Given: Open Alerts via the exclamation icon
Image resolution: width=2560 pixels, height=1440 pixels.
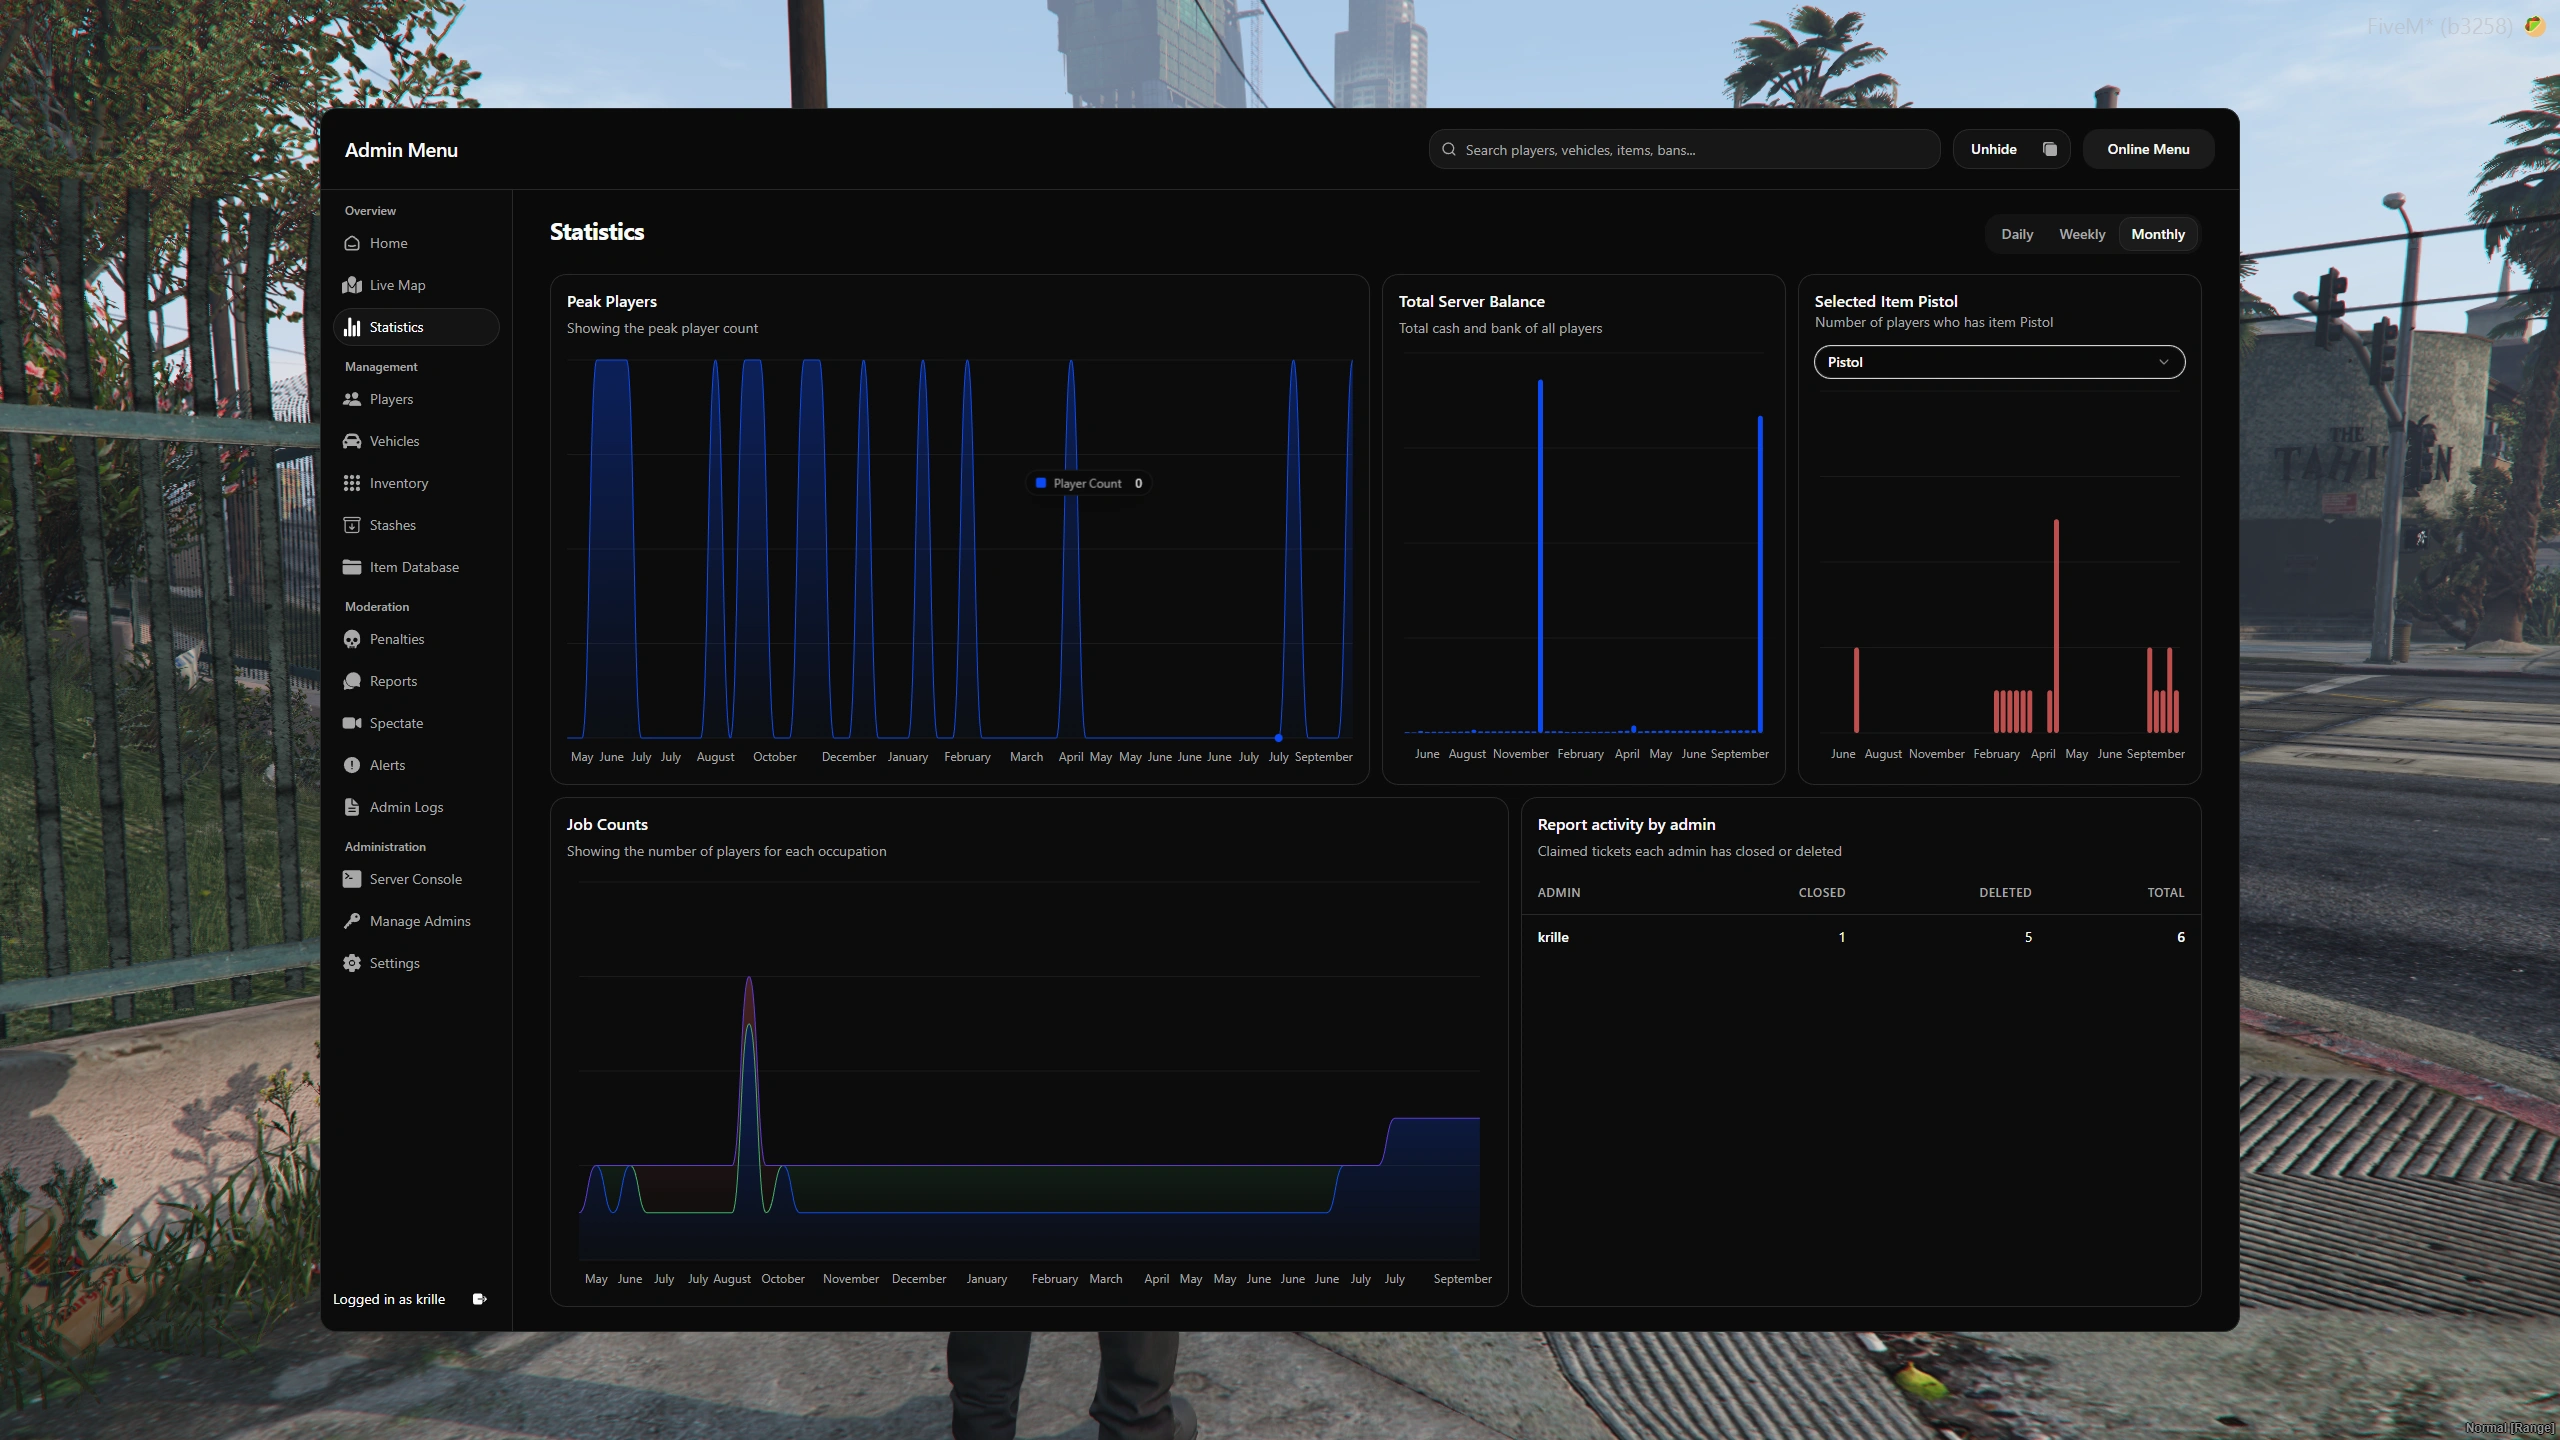Looking at the screenshot, I should pyautogui.click(x=352, y=765).
